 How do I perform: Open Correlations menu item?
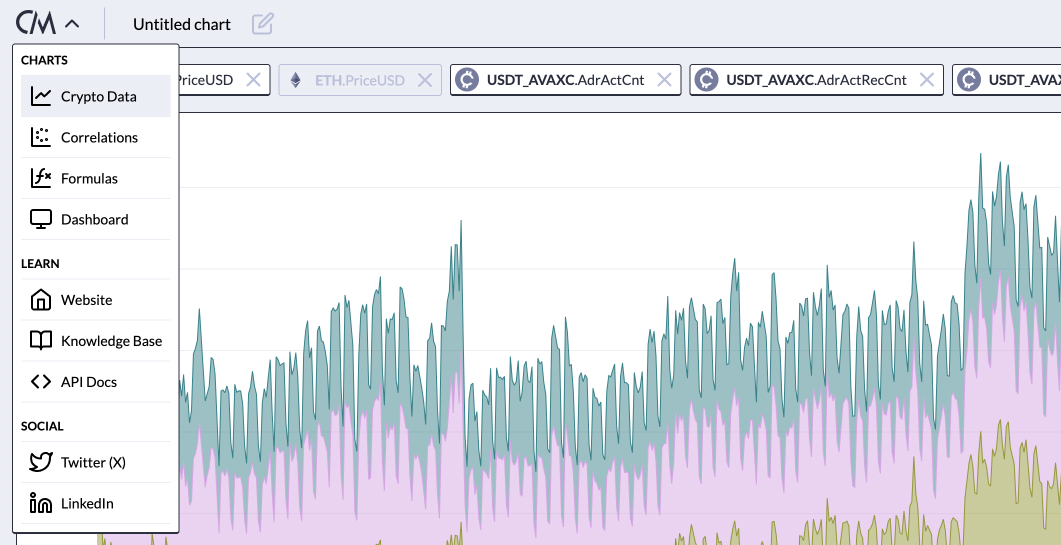[x=95, y=137]
